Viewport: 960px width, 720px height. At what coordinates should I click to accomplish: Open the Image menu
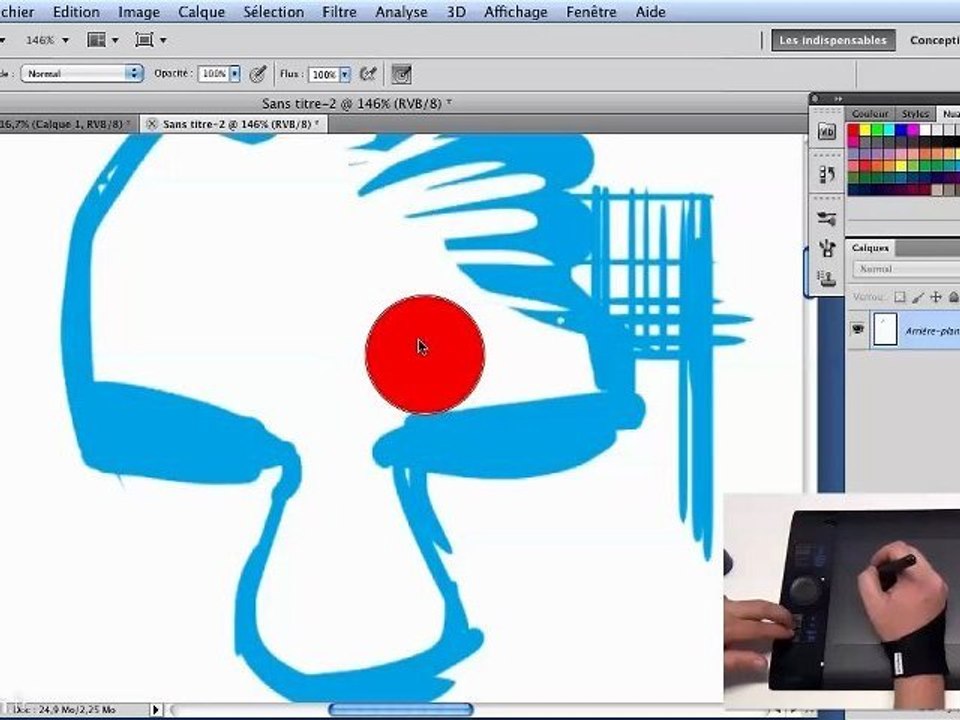(x=139, y=12)
